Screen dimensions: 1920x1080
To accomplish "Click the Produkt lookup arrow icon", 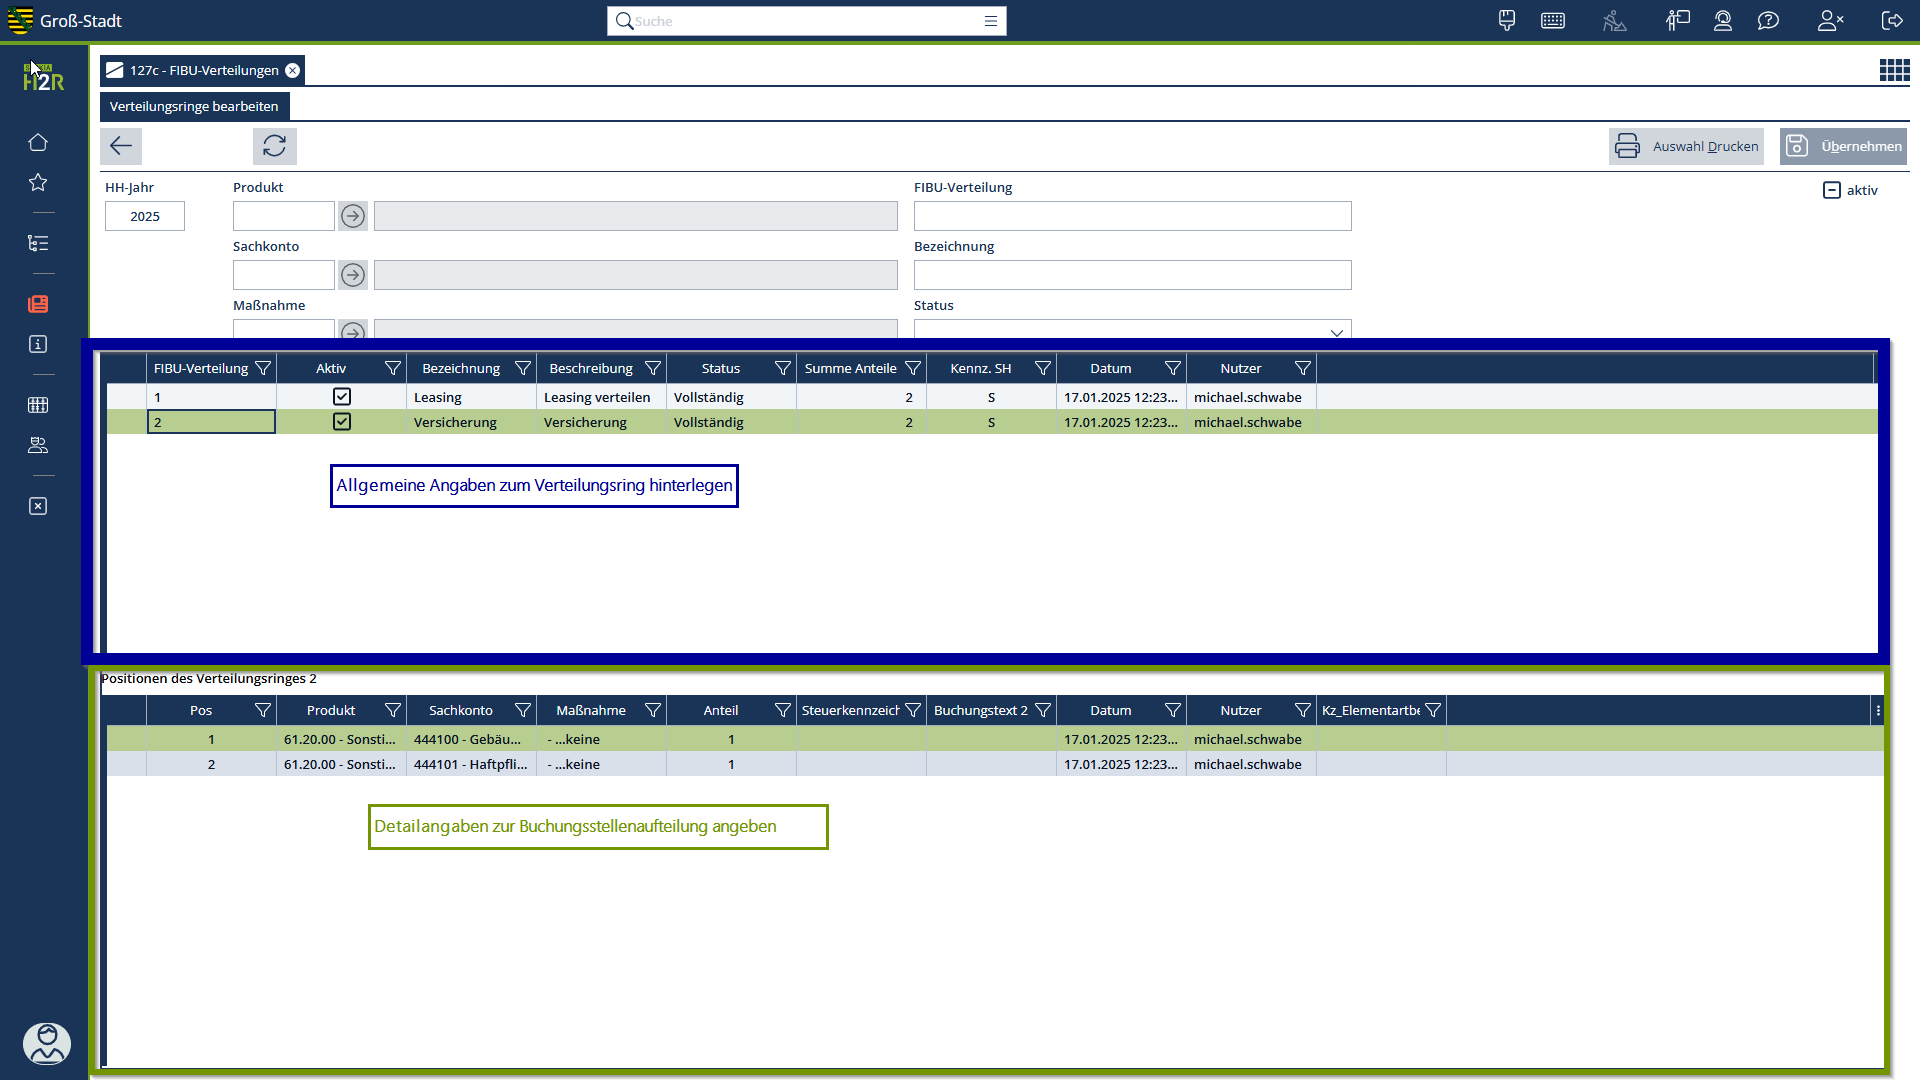I will [x=353, y=216].
